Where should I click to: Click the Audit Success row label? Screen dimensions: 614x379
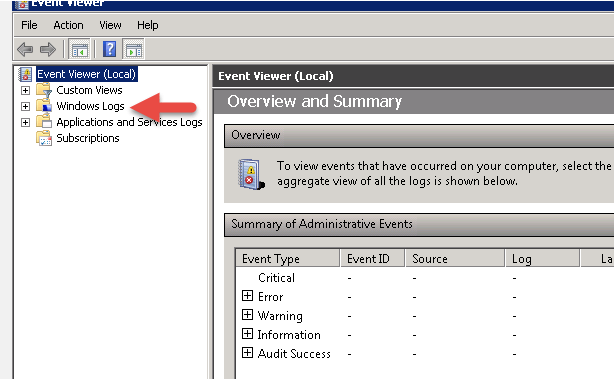click(294, 354)
